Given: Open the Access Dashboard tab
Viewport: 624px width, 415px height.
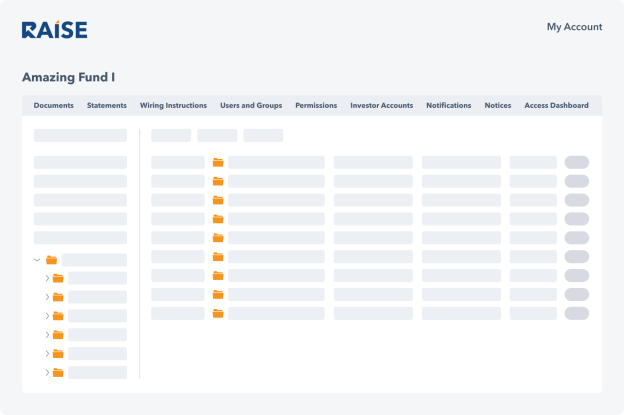Looking at the screenshot, I should (556, 105).
